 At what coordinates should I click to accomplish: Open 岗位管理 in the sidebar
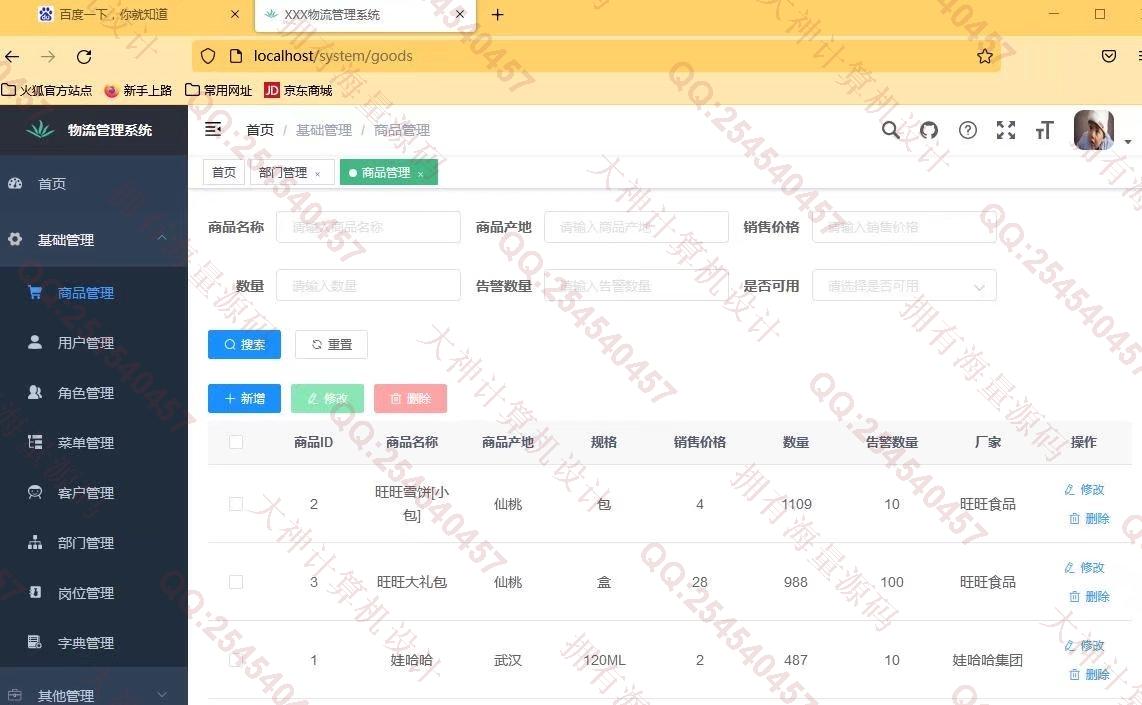click(x=93, y=593)
